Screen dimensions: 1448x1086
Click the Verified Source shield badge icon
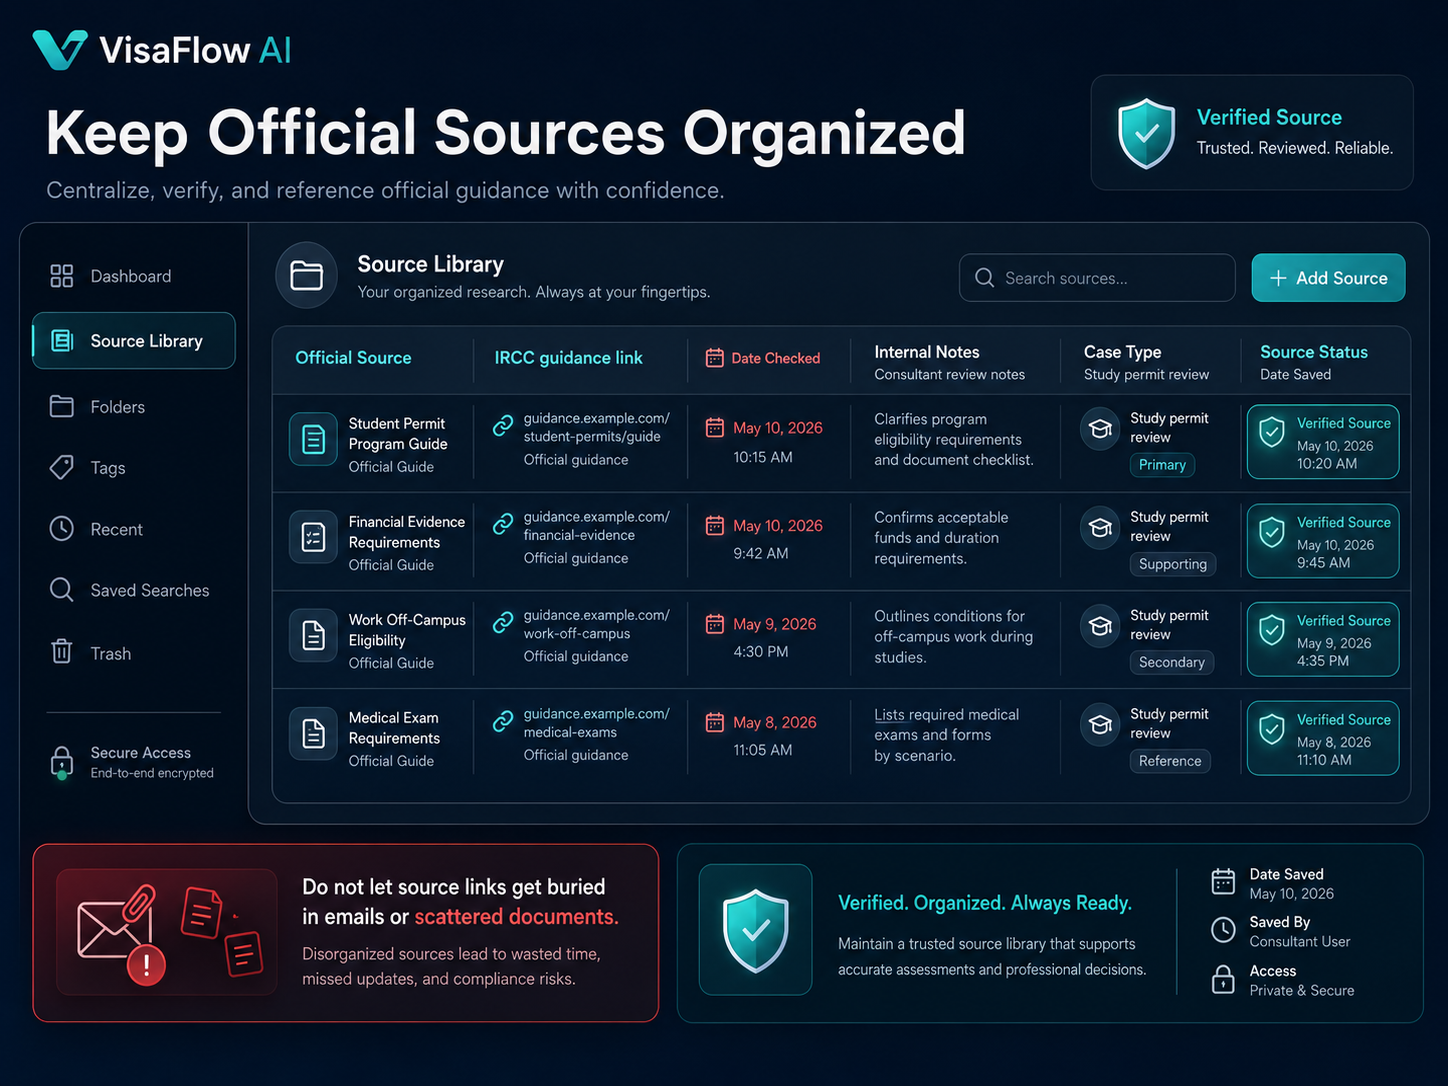click(1146, 133)
